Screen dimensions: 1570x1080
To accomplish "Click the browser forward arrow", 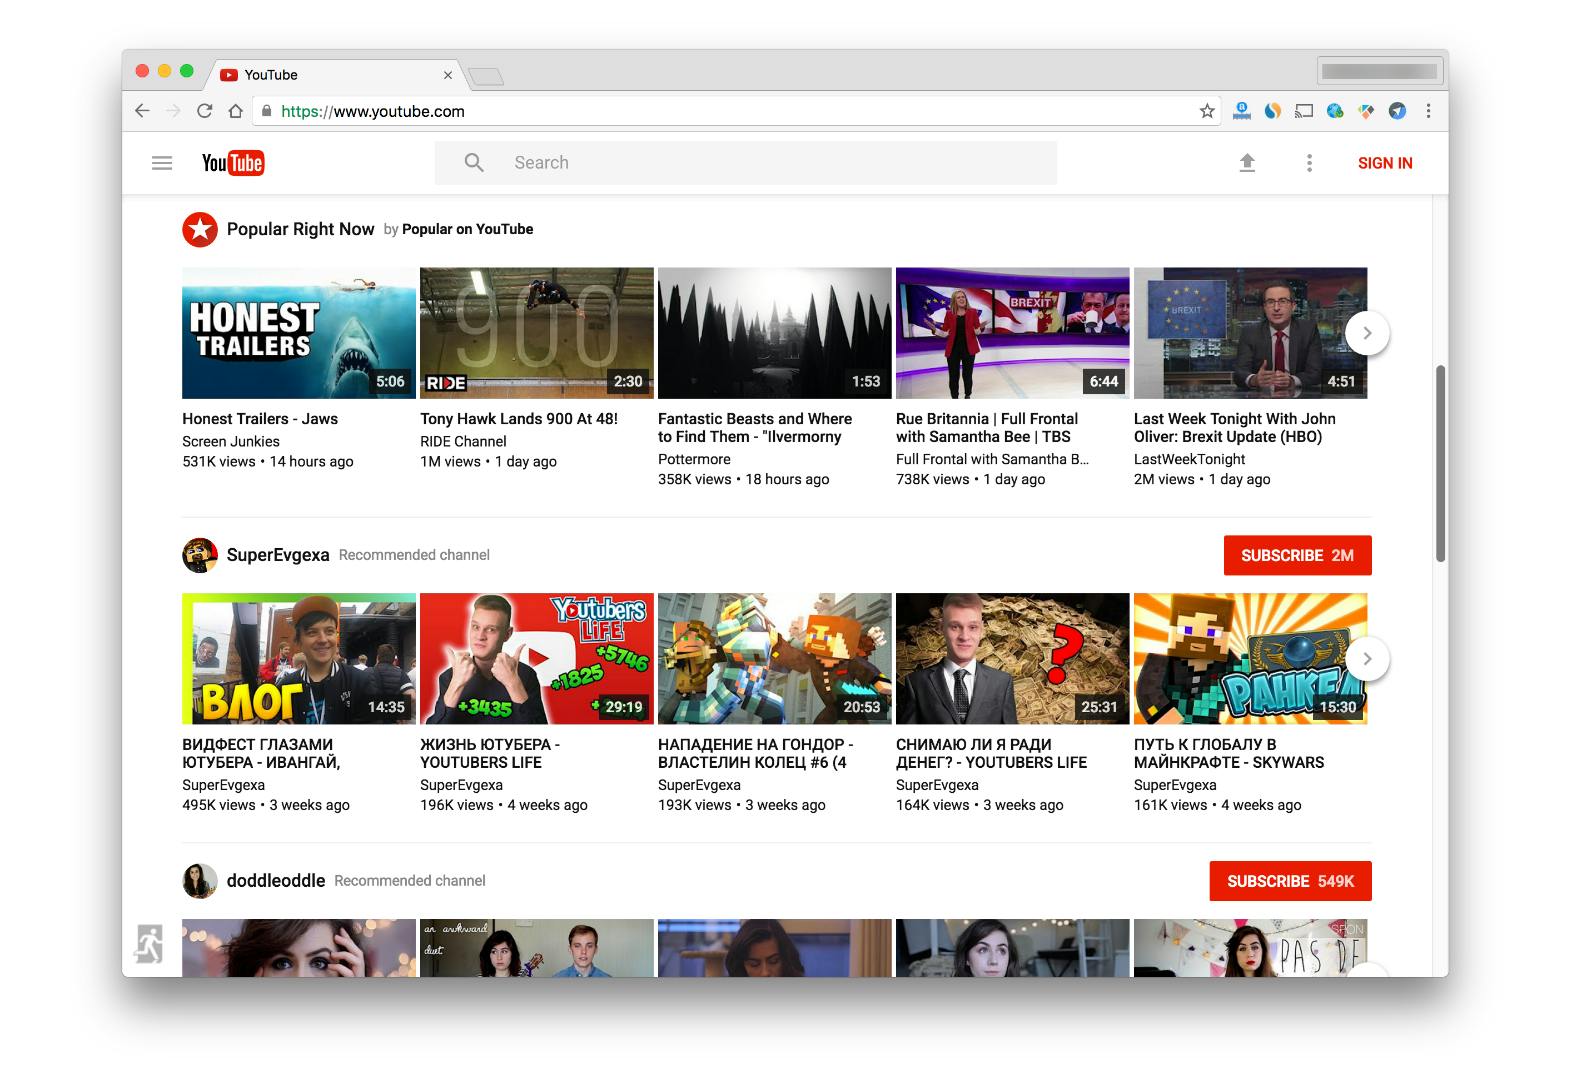I will [x=173, y=111].
